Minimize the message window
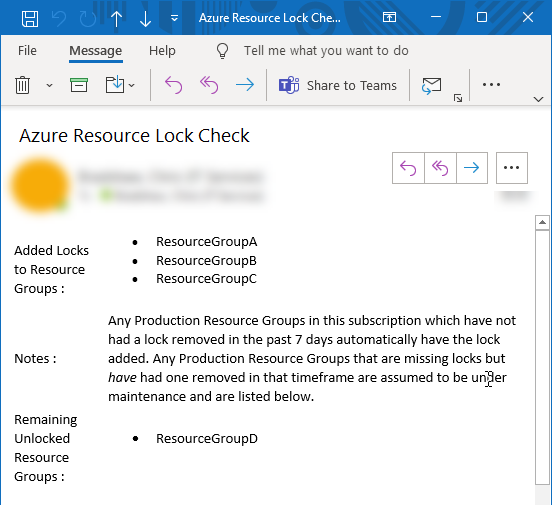The height and width of the screenshot is (505, 552). click(436, 17)
